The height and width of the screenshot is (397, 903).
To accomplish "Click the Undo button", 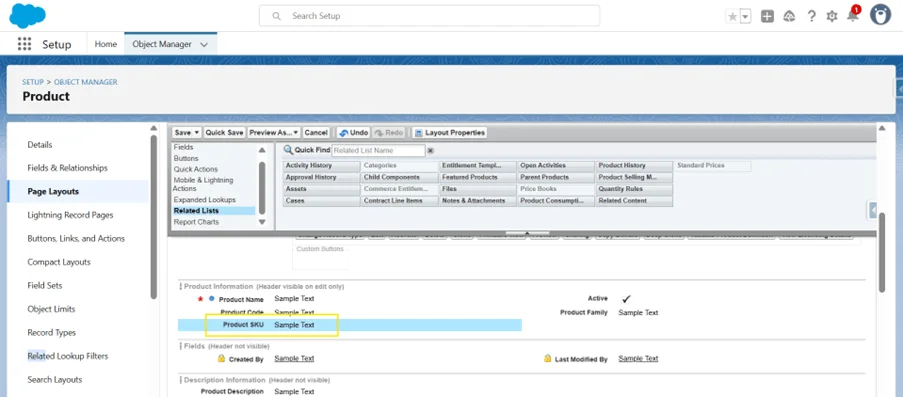I will pyautogui.click(x=354, y=133).
